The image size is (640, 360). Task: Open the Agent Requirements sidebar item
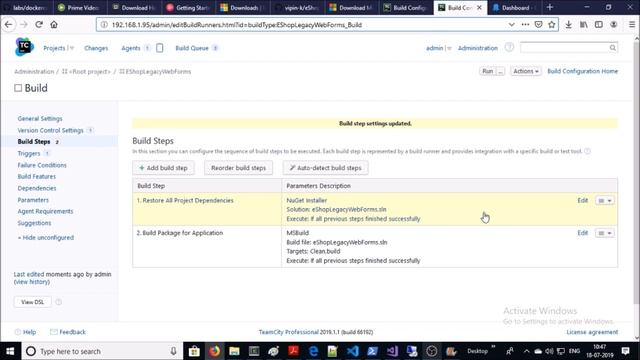[45, 211]
